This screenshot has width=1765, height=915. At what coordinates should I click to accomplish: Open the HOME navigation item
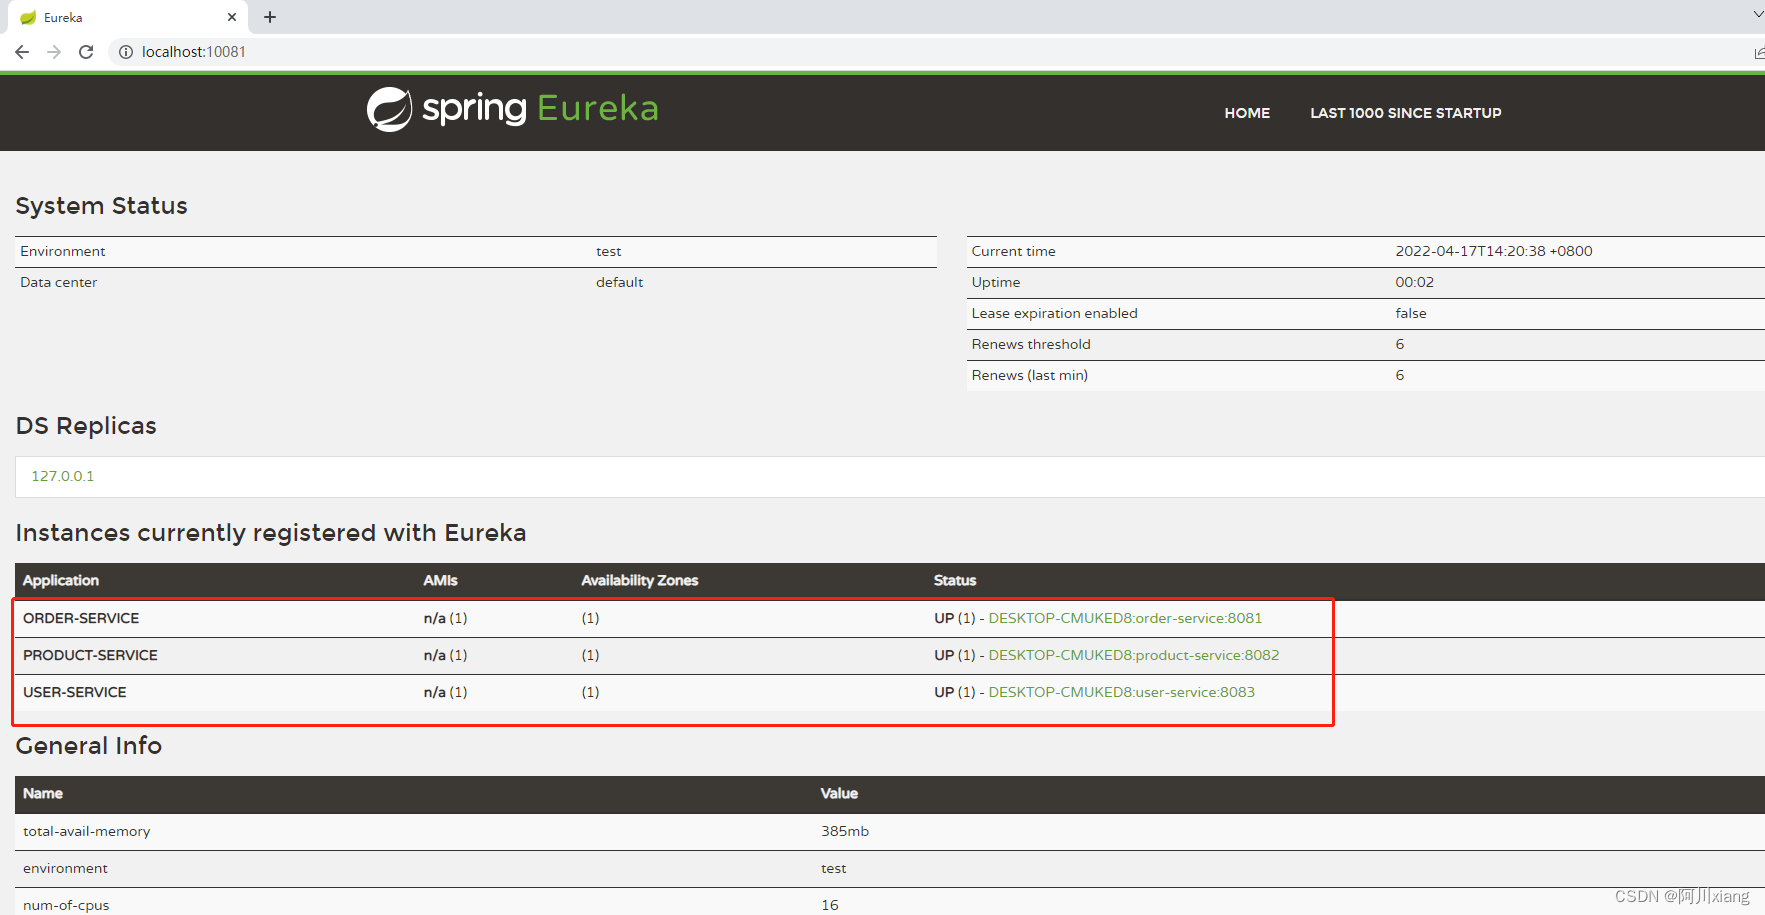(1247, 113)
